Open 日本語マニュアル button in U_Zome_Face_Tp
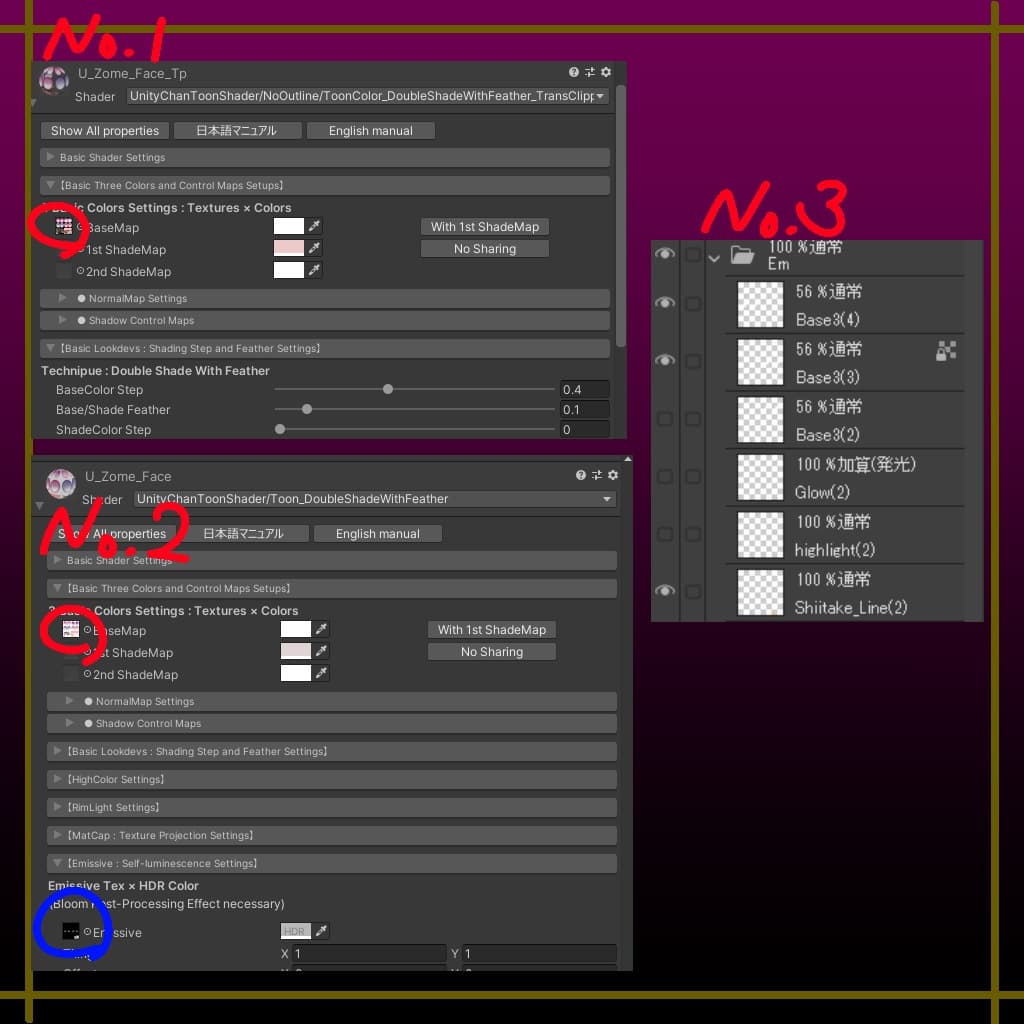The height and width of the screenshot is (1024, 1024). coord(237,131)
